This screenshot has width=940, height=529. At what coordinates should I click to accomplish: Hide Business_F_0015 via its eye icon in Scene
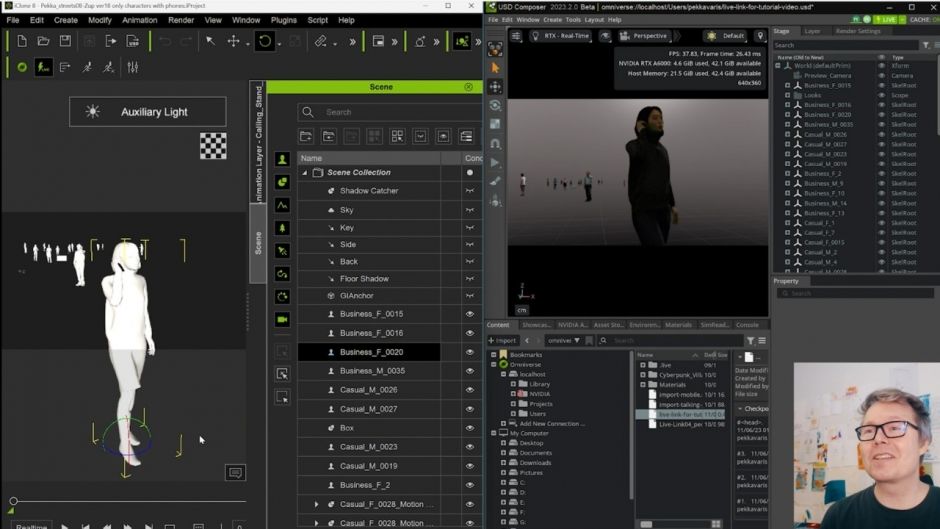tap(469, 314)
